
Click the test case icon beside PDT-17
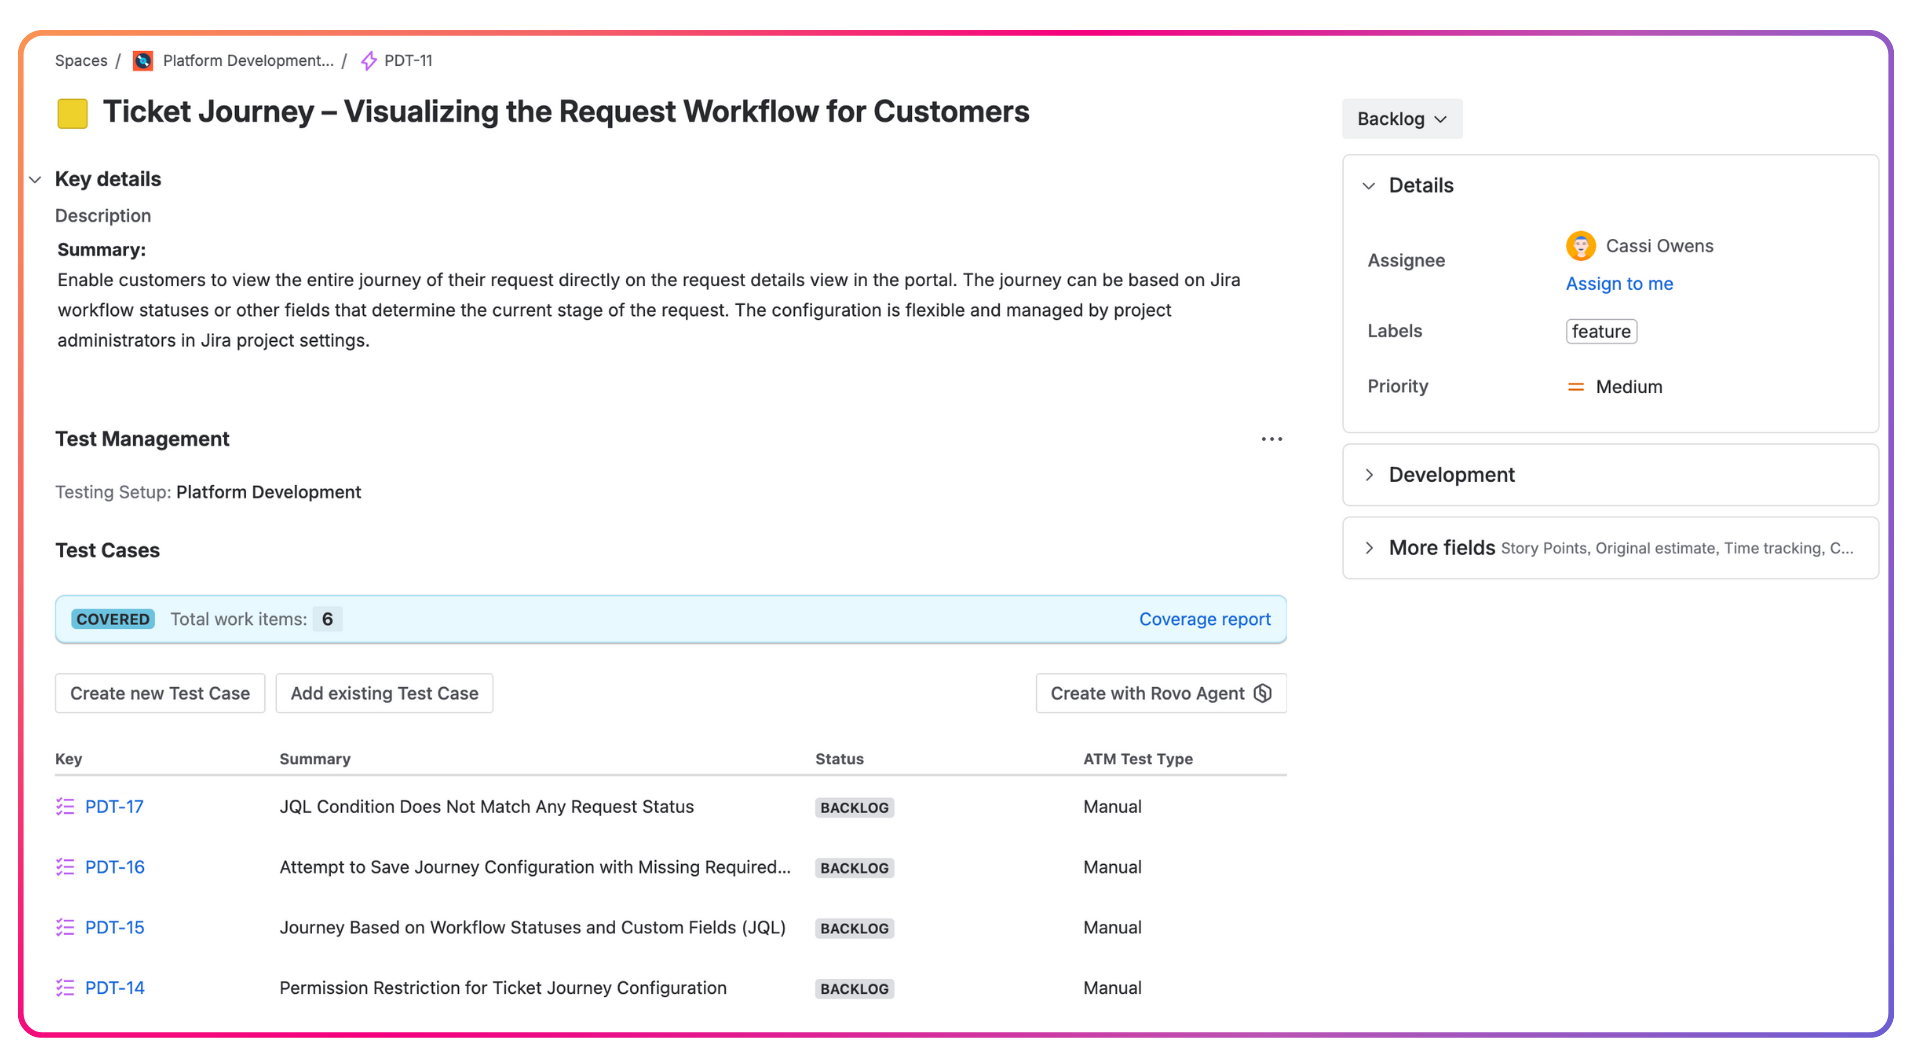click(x=65, y=807)
